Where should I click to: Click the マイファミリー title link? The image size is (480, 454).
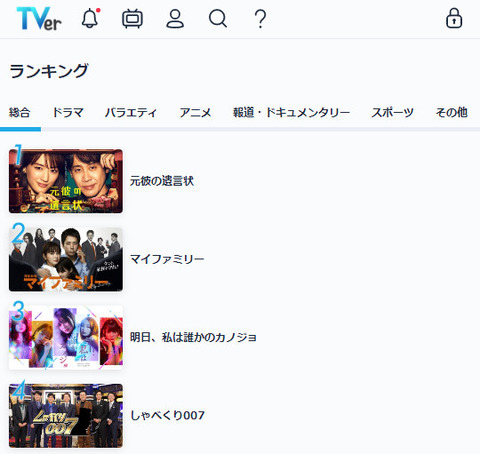tap(167, 259)
